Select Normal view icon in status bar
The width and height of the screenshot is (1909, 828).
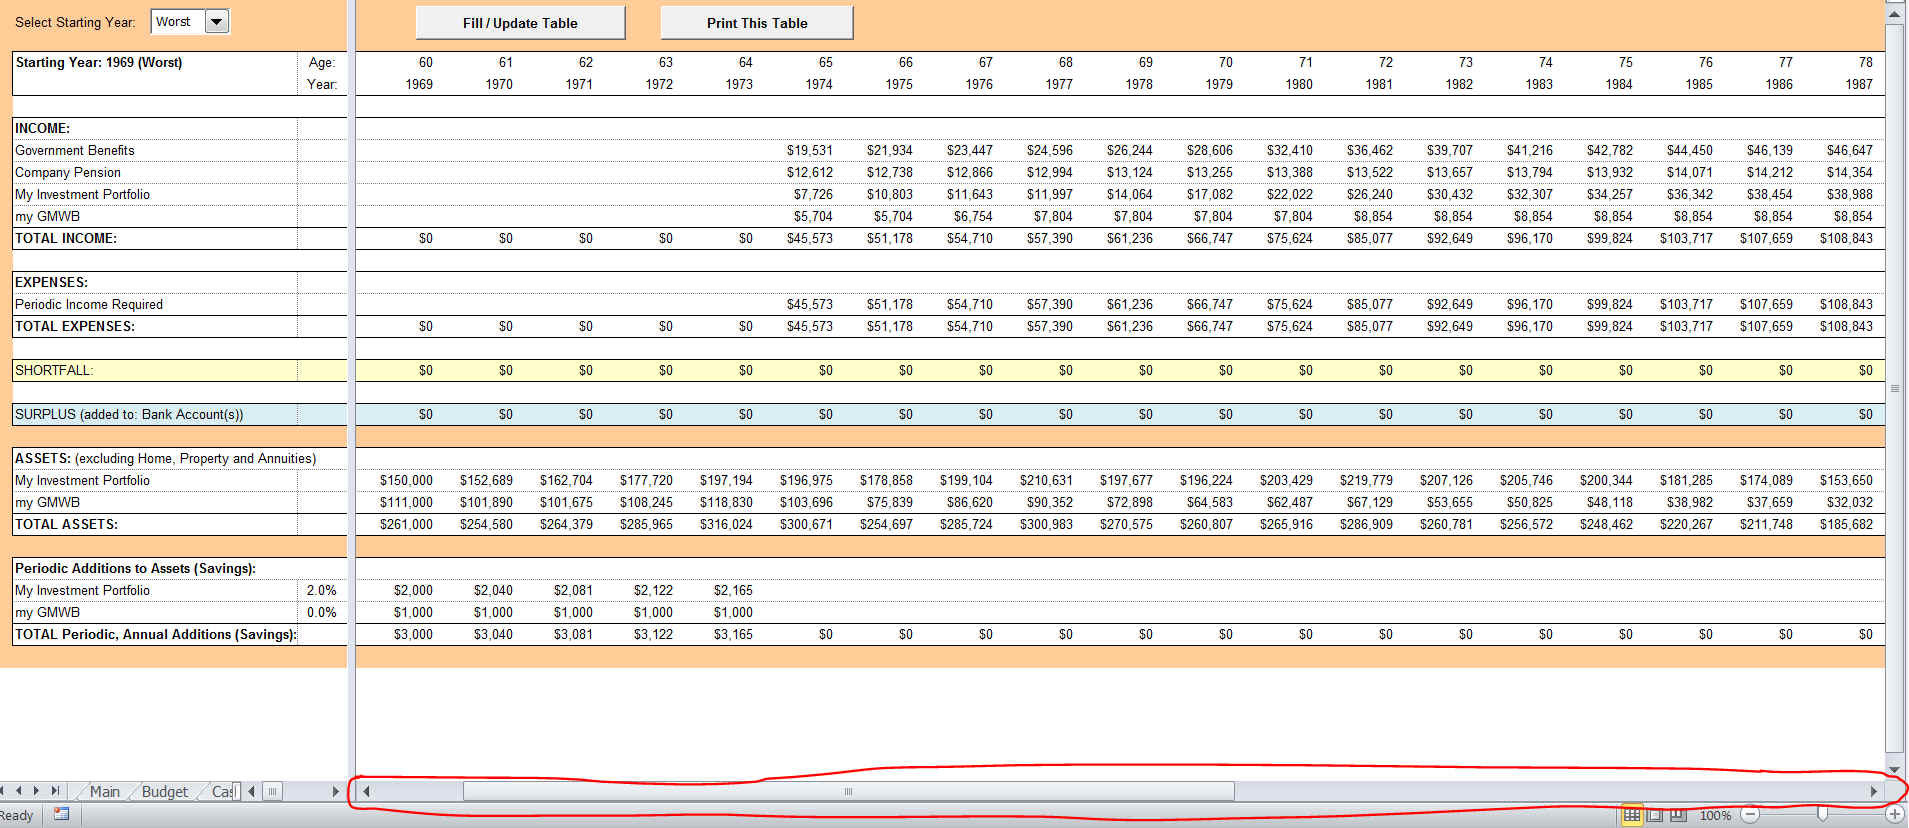tap(1631, 815)
